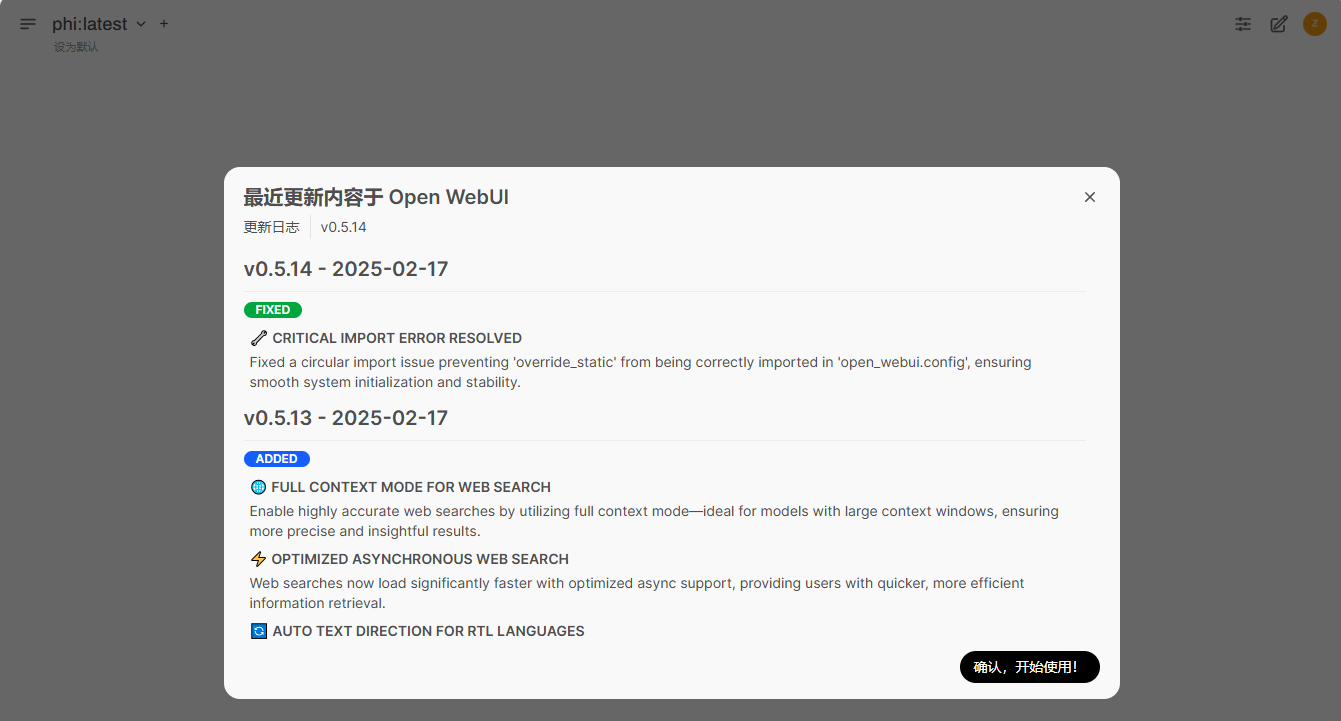Open the user avatar menu
Image resolution: width=1341 pixels, height=721 pixels.
[1315, 24]
